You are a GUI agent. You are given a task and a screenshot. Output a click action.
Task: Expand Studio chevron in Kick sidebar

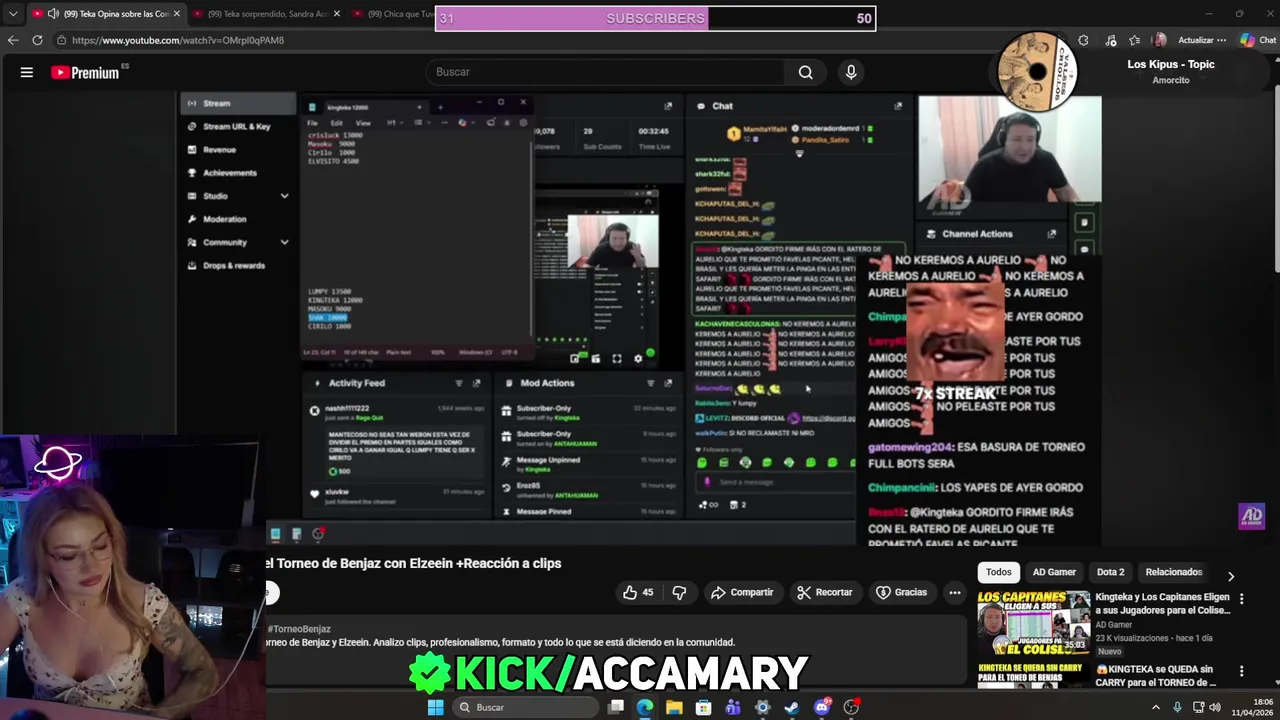[x=284, y=196]
